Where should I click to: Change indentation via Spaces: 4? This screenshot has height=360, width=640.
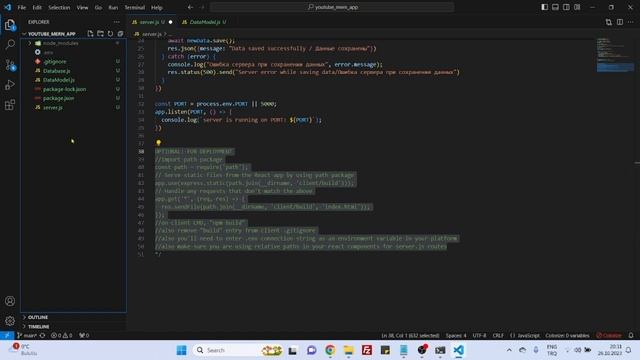point(456,336)
